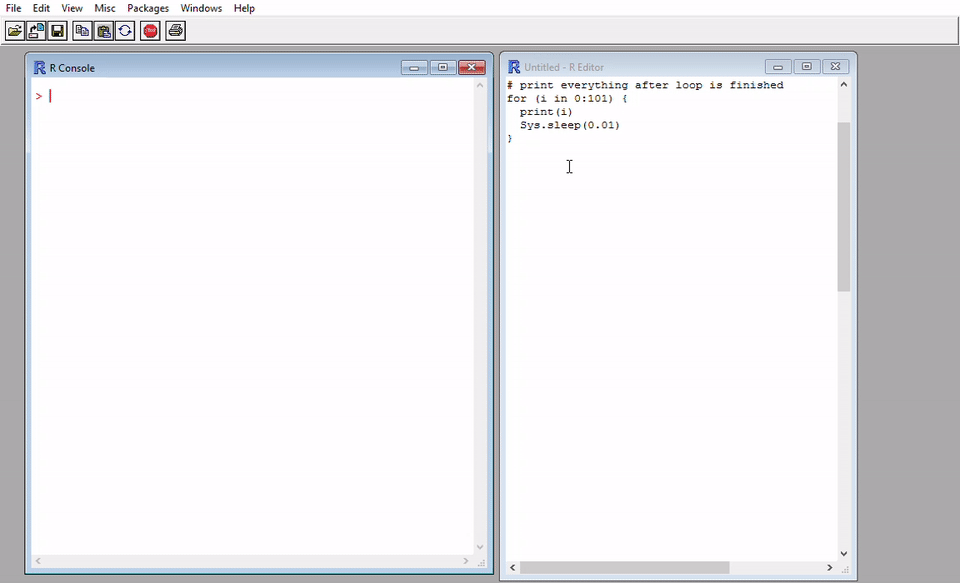960x583 pixels.
Task: Click the Copy toolbar icon
Action: coord(82,31)
